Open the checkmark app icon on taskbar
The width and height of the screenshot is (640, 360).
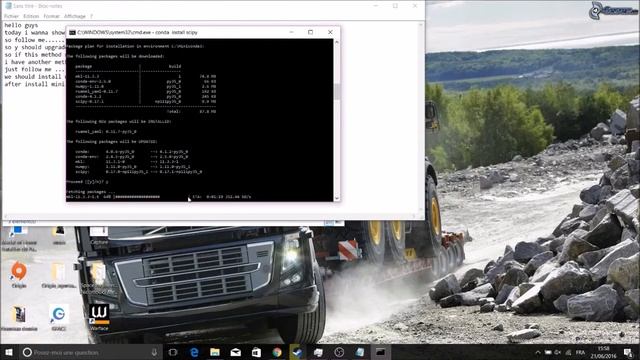(x=298, y=352)
